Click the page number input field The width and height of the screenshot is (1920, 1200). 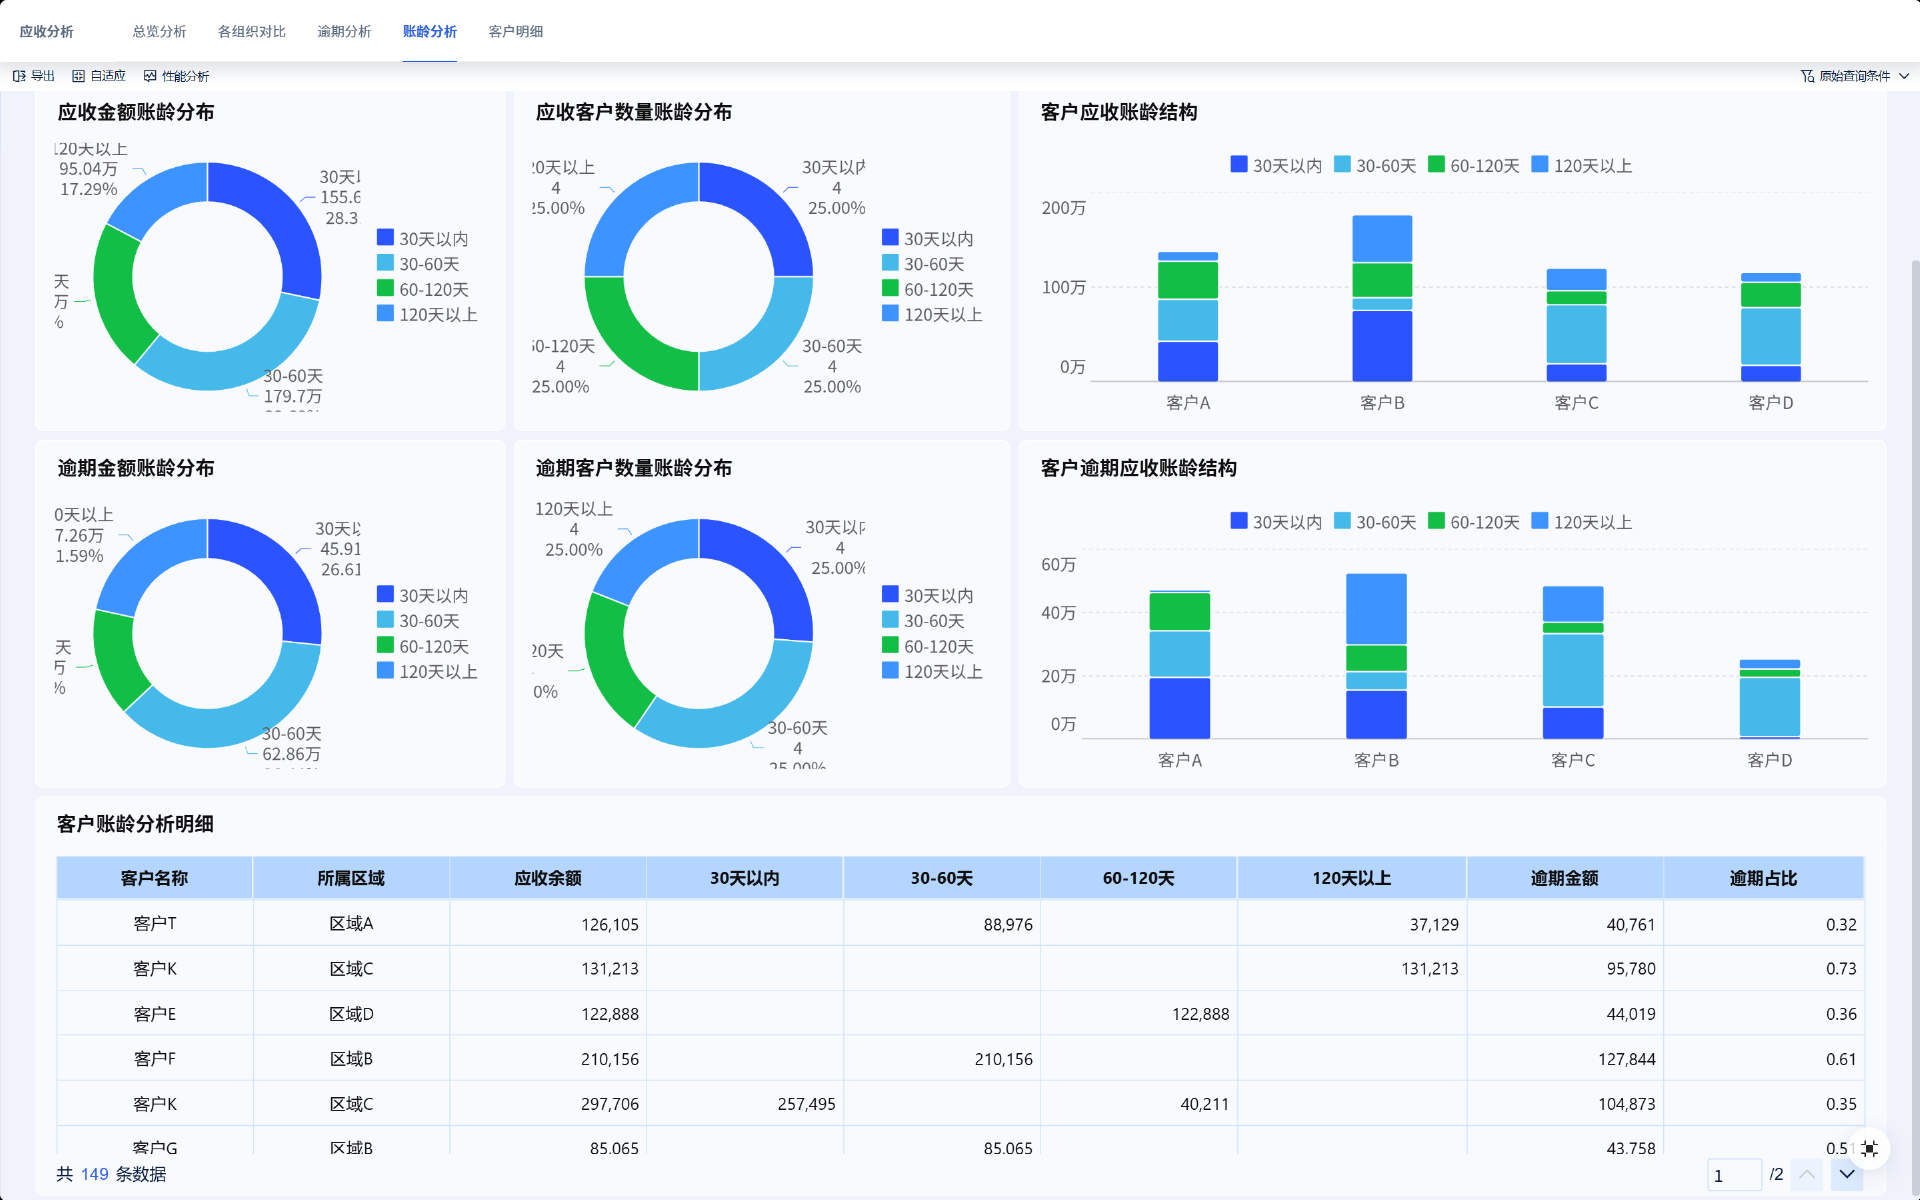[x=1733, y=1175]
